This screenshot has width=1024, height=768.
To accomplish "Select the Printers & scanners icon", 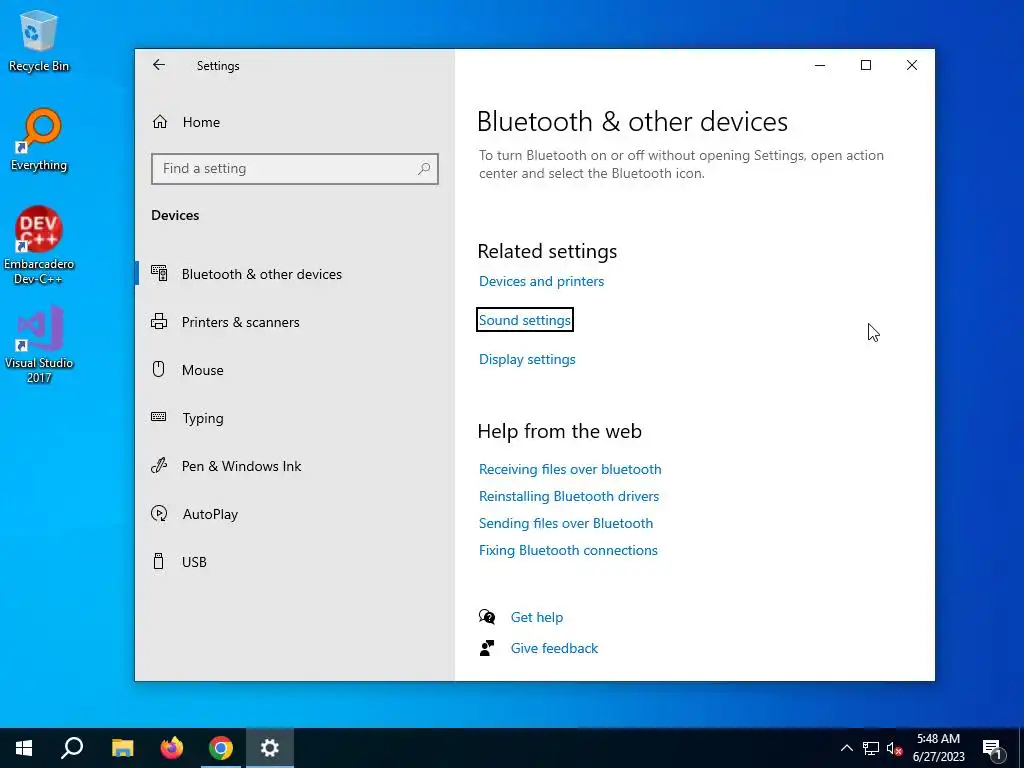I will (x=159, y=321).
